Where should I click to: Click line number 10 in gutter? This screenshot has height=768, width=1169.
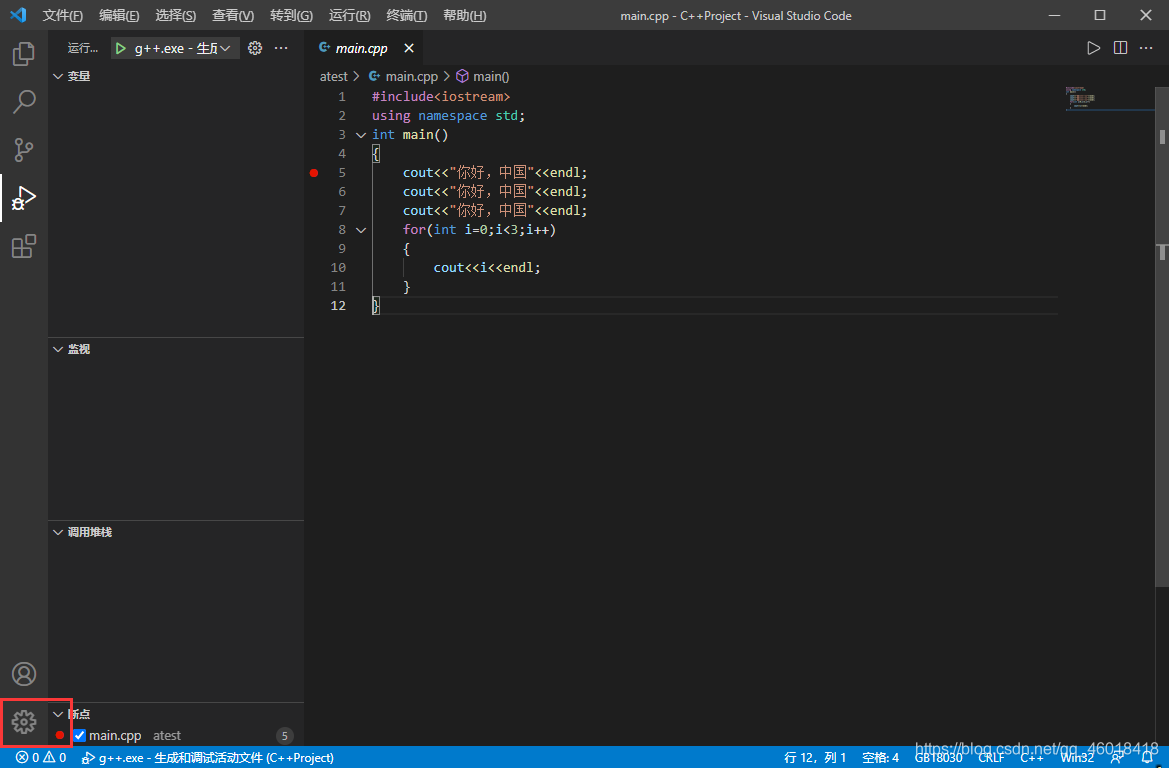coord(338,268)
